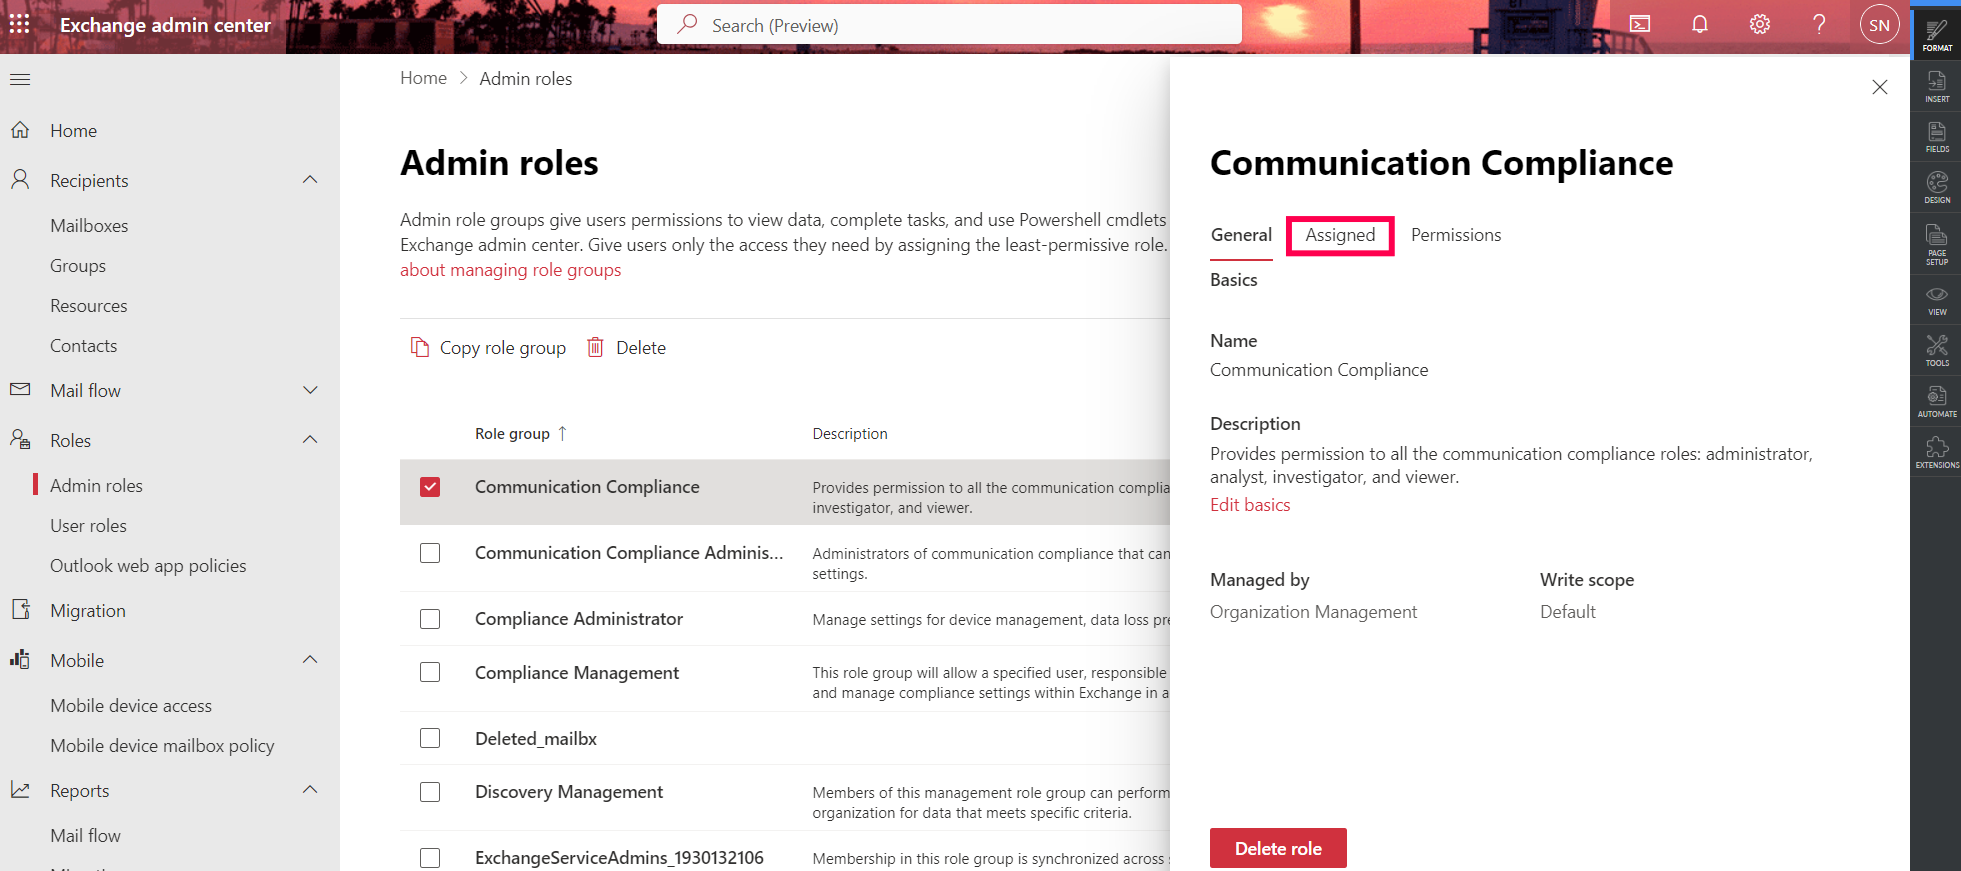This screenshot has width=1961, height=871.
Task: Open the Cloud Shell terminal icon
Action: point(1640,24)
